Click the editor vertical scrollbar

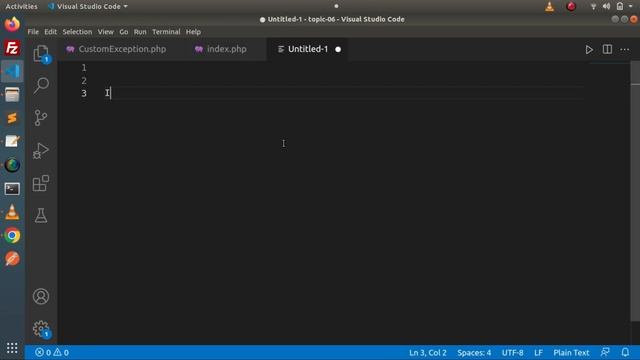coord(635,191)
